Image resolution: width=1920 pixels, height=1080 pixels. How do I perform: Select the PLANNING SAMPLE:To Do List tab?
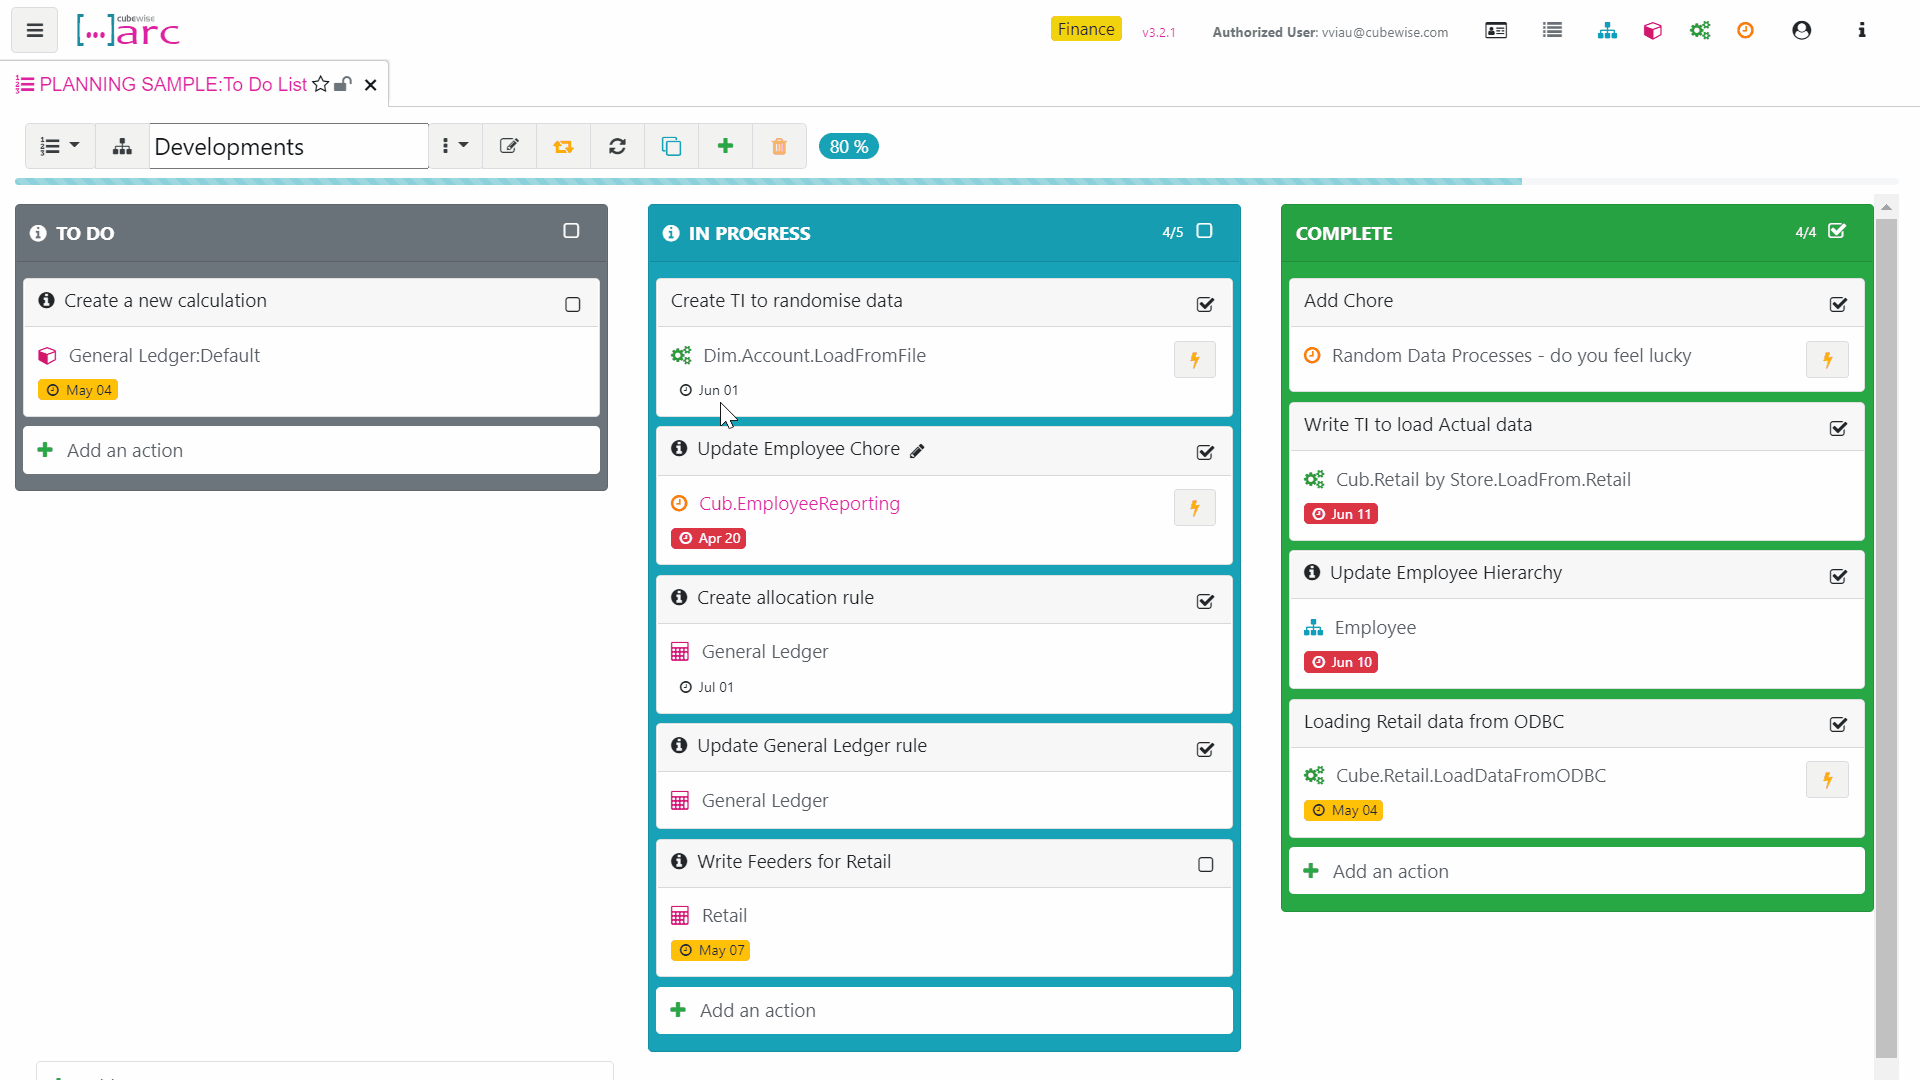[x=170, y=84]
